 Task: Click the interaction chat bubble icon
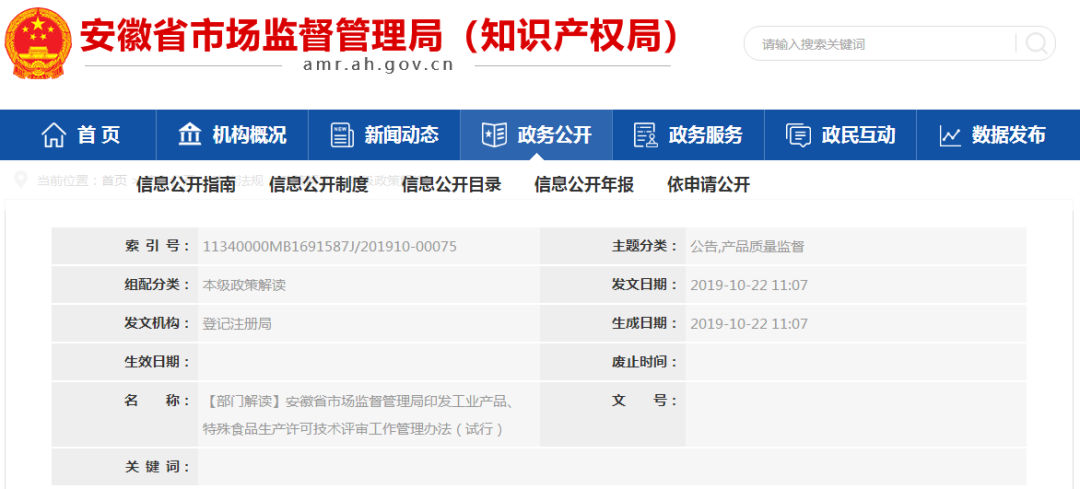coord(798,135)
